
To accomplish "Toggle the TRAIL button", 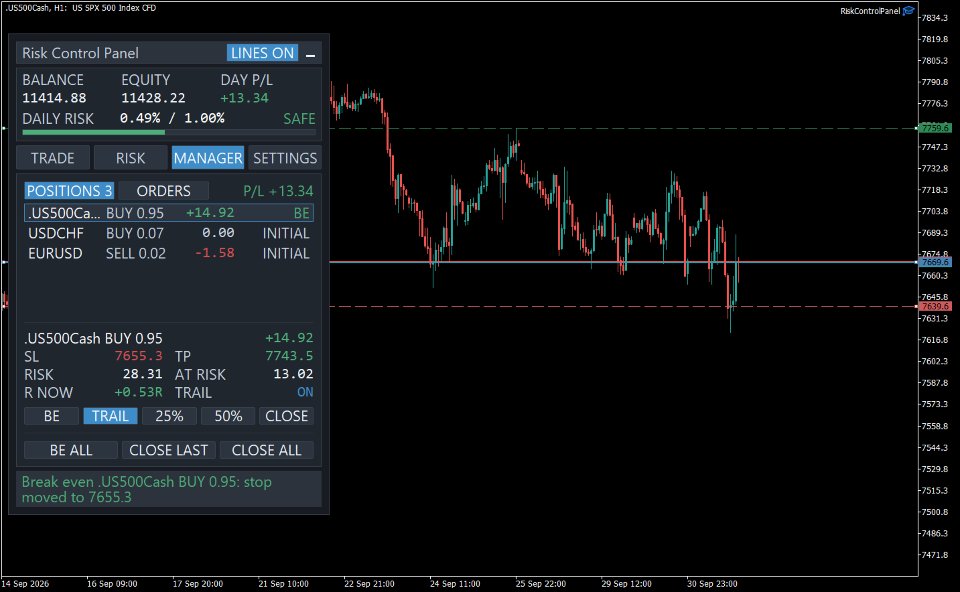I will pyautogui.click(x=110, y=416).
